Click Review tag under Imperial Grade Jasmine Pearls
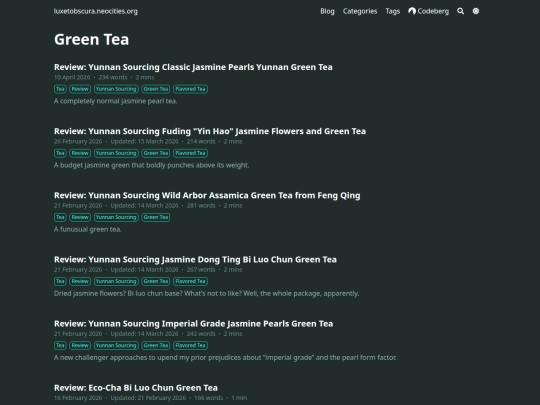This screenshot has height=405, width=540. coord(80,345)
